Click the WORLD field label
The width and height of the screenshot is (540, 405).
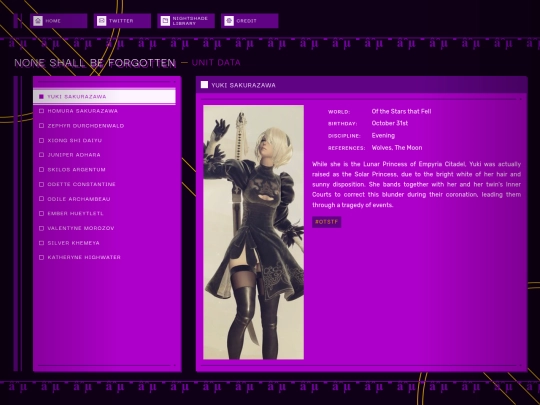pos(339,112)
